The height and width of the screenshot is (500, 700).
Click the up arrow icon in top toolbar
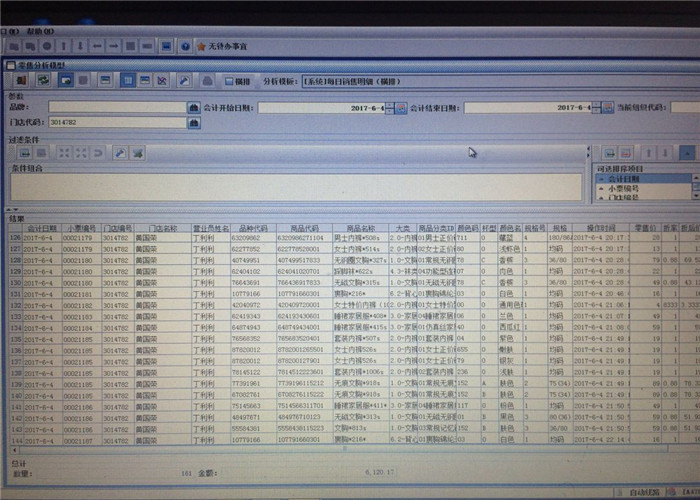64,46
